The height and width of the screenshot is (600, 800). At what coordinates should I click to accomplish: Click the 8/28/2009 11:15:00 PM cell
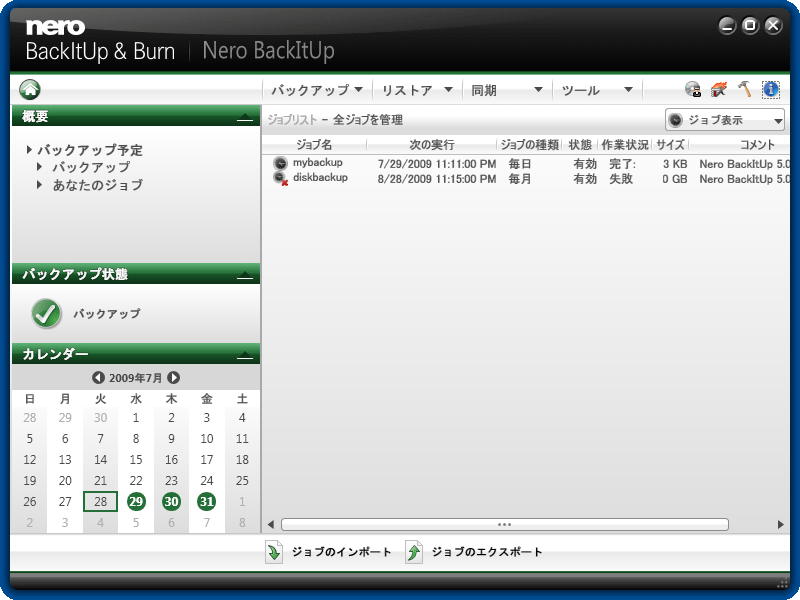(437, 179)
